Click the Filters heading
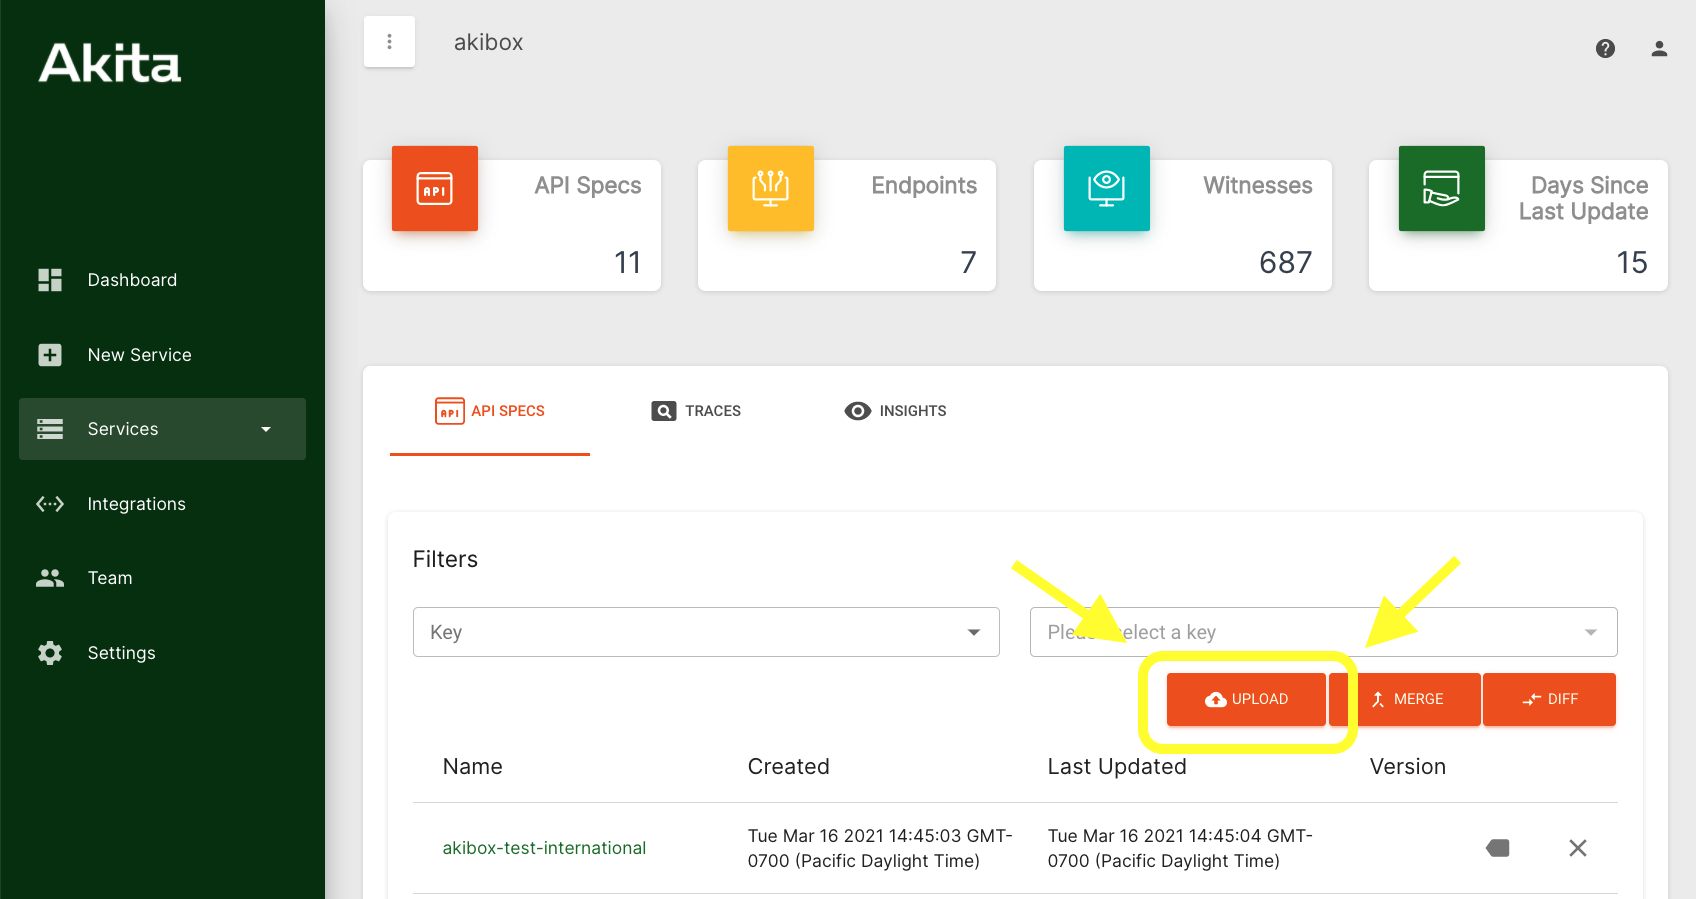The width and height of the screenshot is (1696, 899). tap(445, 559)
